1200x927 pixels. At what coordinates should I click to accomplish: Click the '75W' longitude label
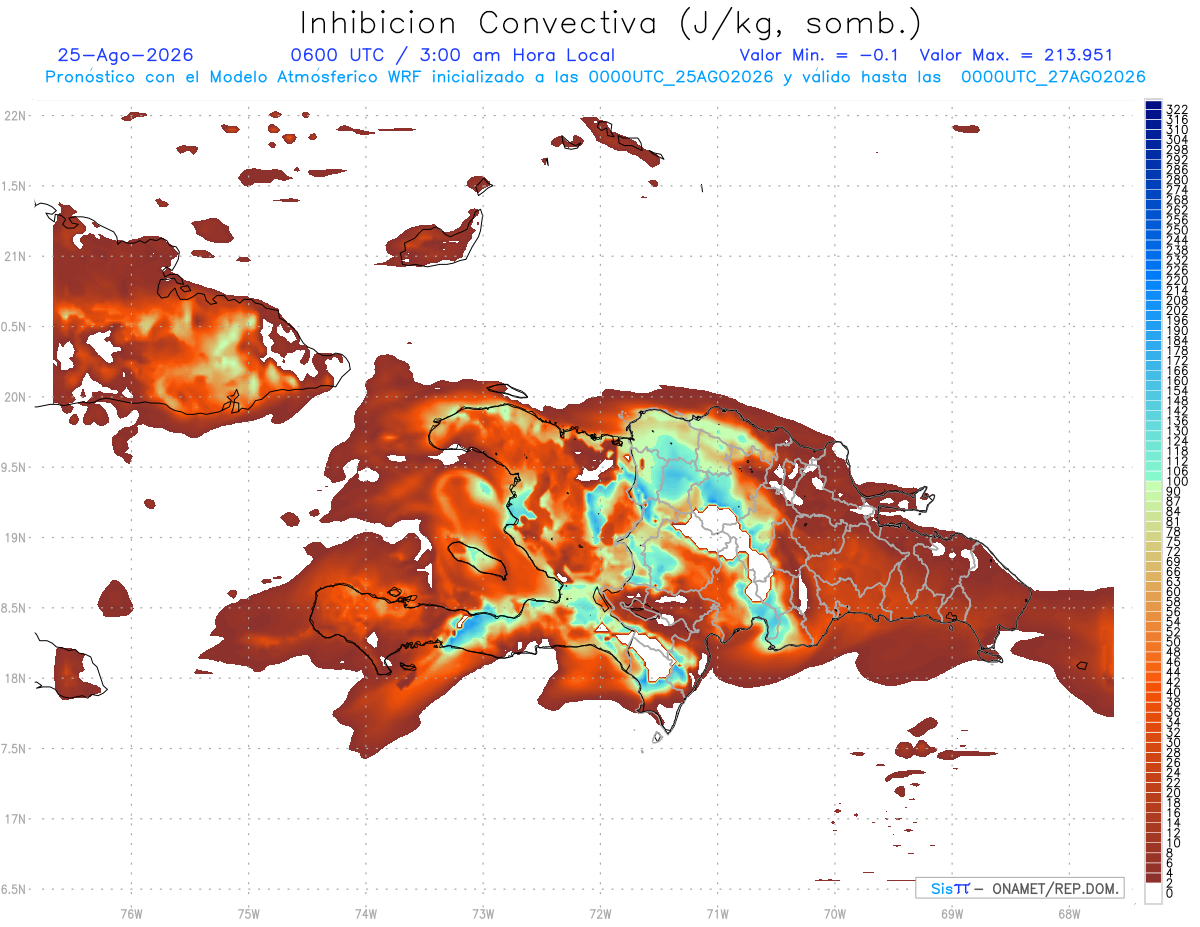tap(249, 912)
